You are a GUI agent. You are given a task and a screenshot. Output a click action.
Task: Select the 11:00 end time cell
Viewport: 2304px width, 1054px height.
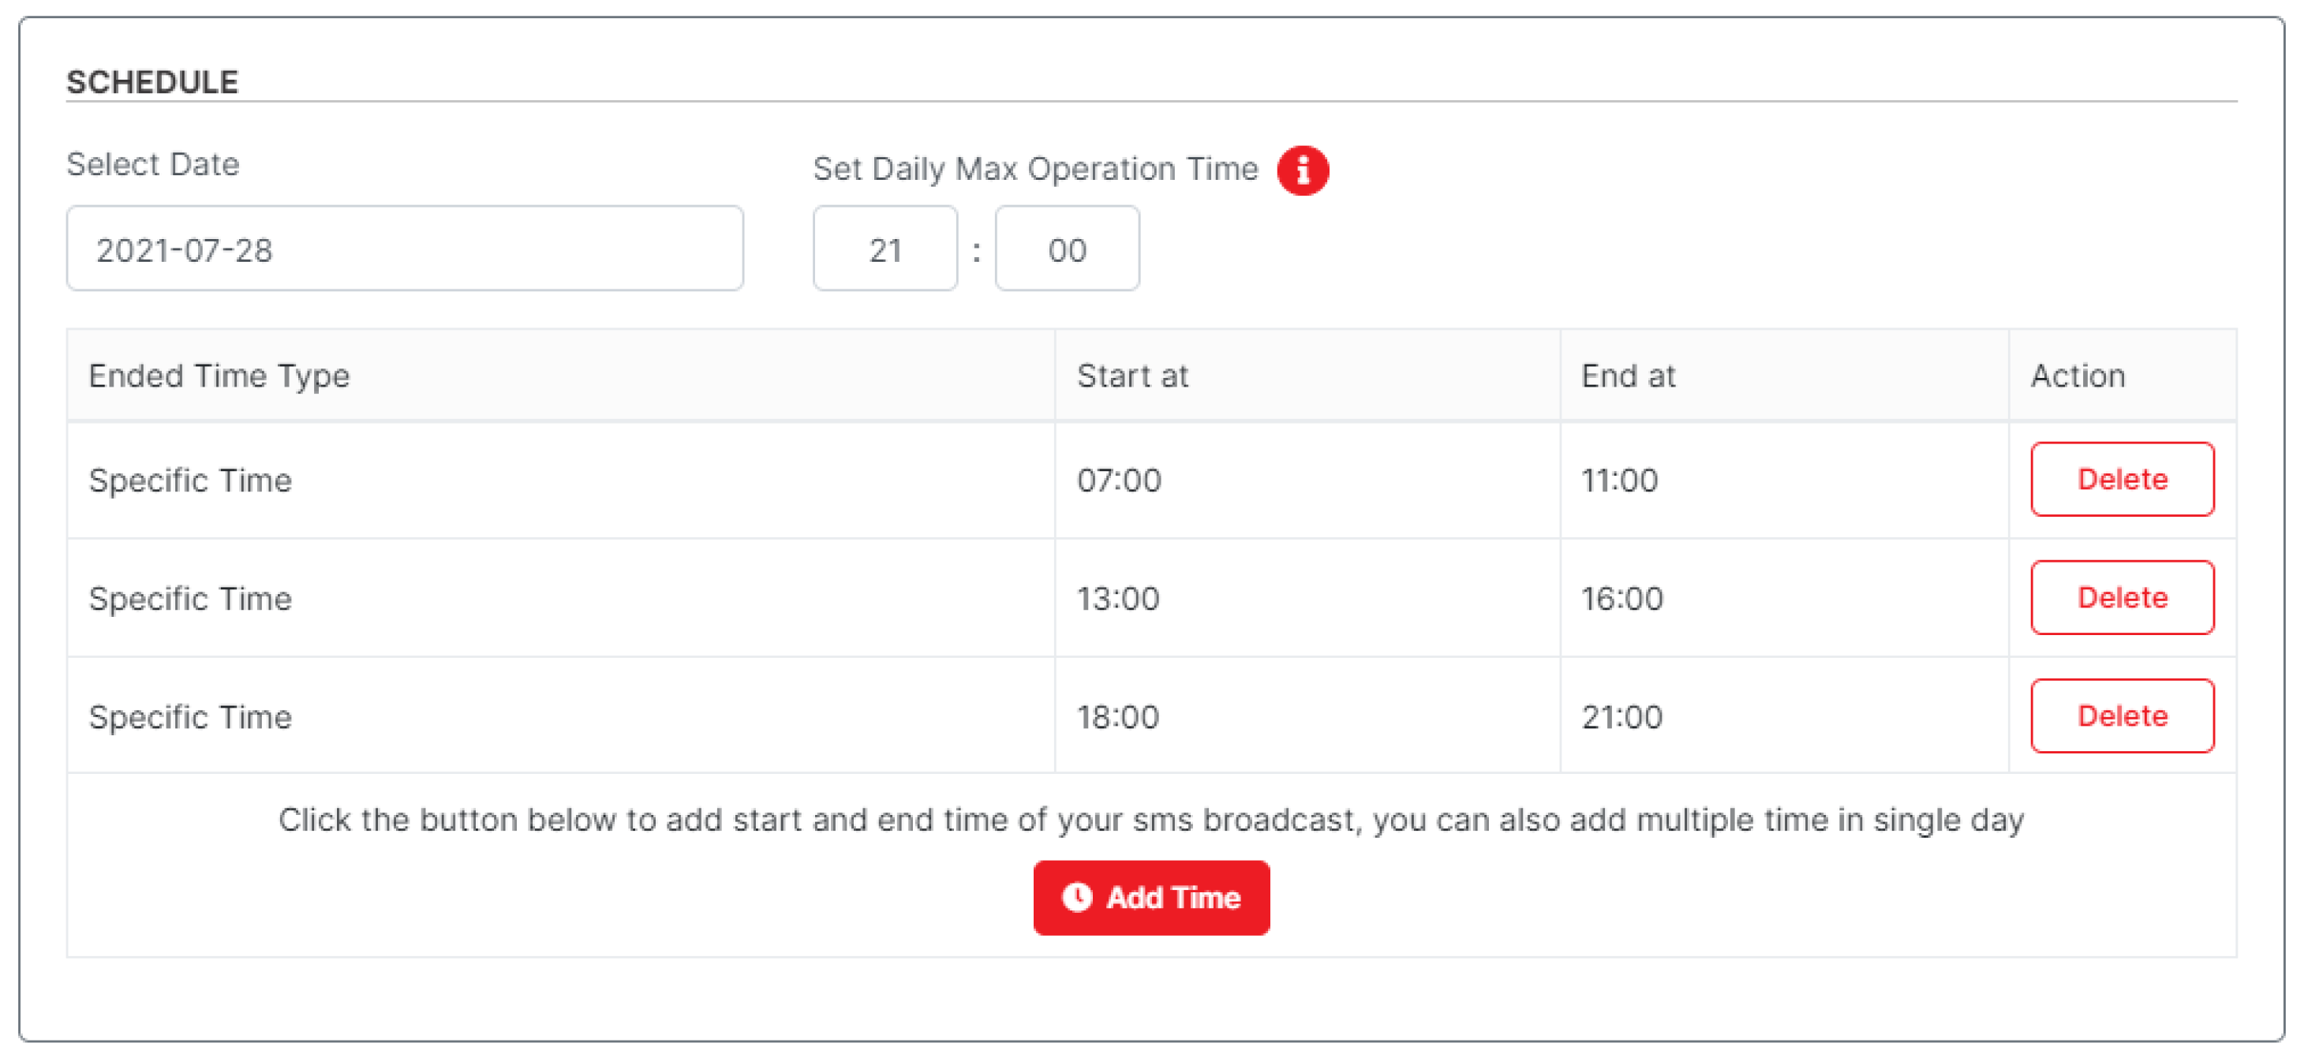(x=1619, y=480)
